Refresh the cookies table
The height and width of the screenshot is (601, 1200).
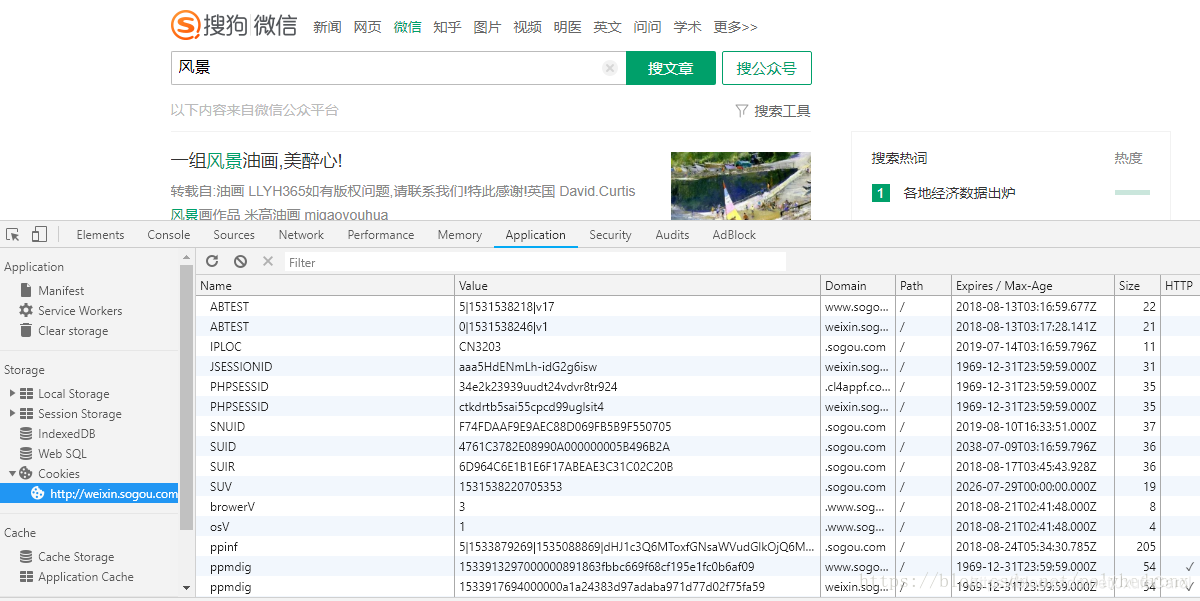click(x=212, y=262)
